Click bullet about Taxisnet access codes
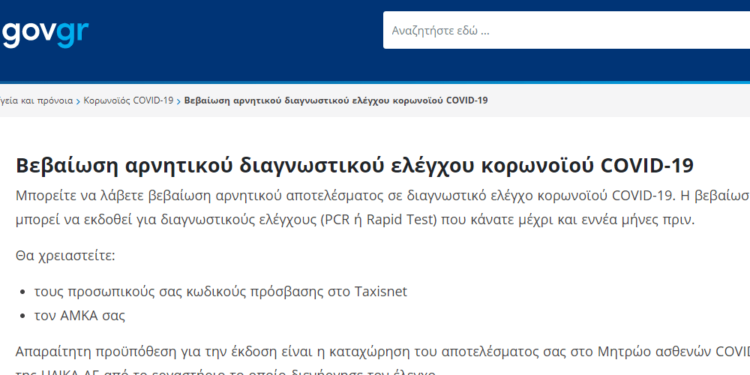The height and width of the screenshot is (375, 750). click(x=221, y=291)
